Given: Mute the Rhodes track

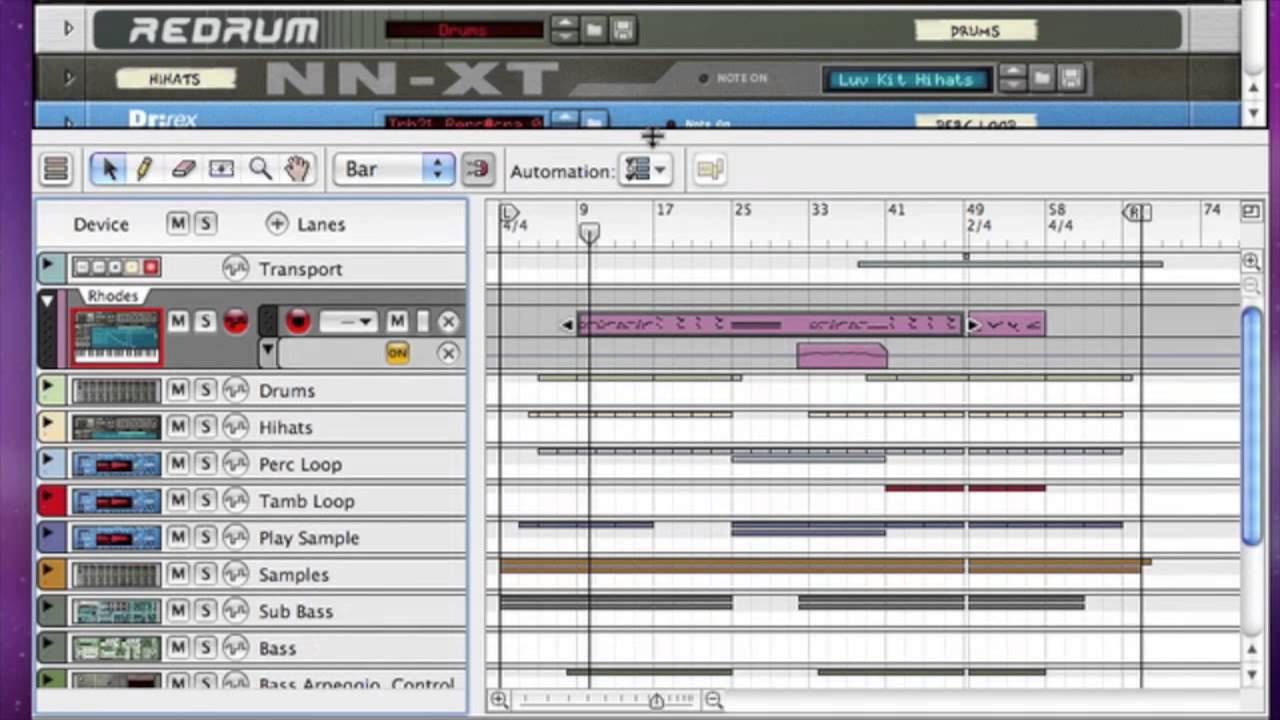Looking at the screenshot, I should pos(177,321).
